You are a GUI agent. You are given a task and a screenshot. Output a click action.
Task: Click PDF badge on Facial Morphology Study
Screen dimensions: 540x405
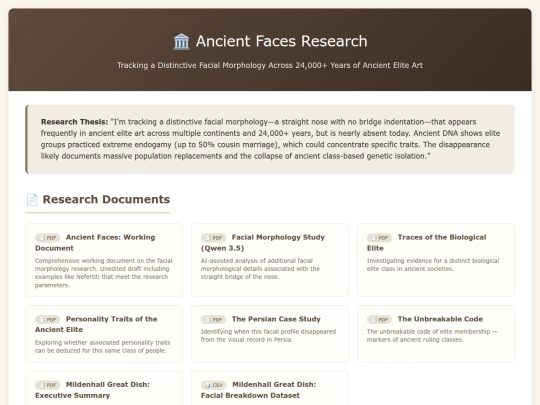(214, 238)
